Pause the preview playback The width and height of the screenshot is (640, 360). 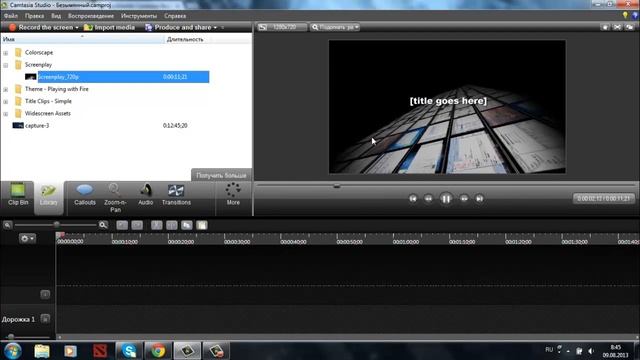[446, 199]
